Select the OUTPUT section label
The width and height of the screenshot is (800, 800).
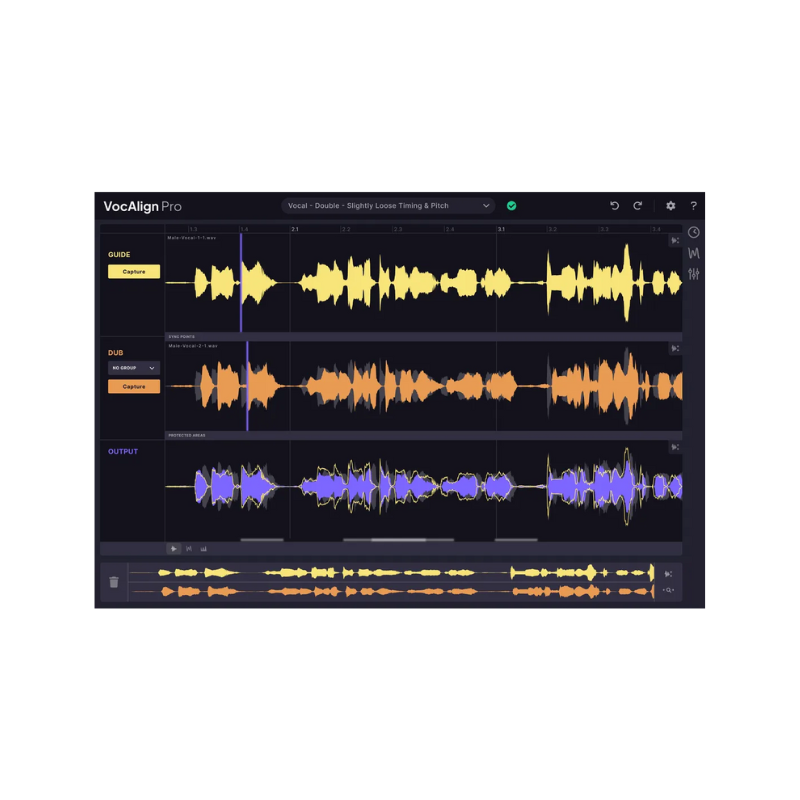[122, 452]
